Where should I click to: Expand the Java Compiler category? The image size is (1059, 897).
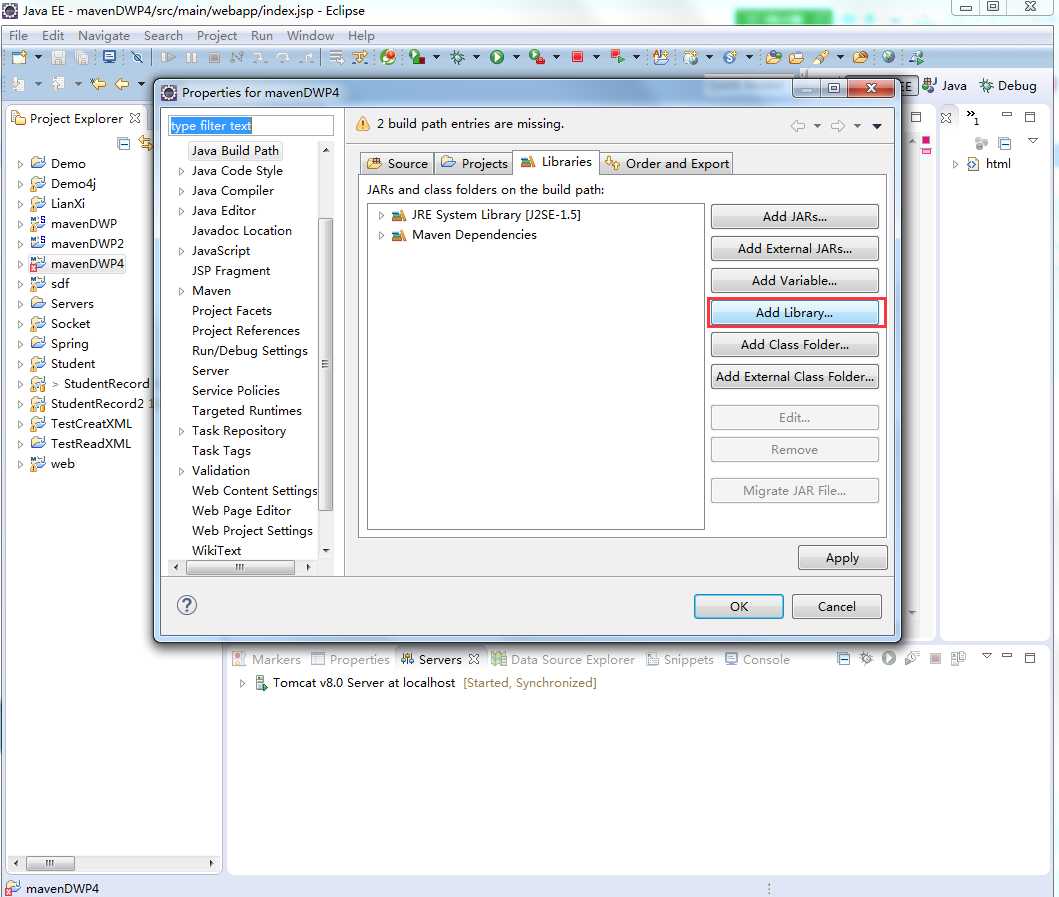point(181,192)
